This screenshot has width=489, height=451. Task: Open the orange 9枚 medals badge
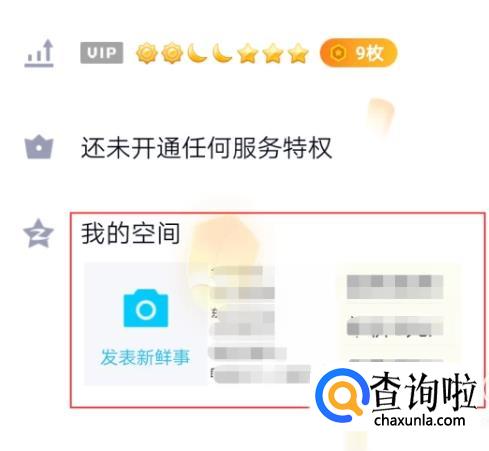(358, 53)
